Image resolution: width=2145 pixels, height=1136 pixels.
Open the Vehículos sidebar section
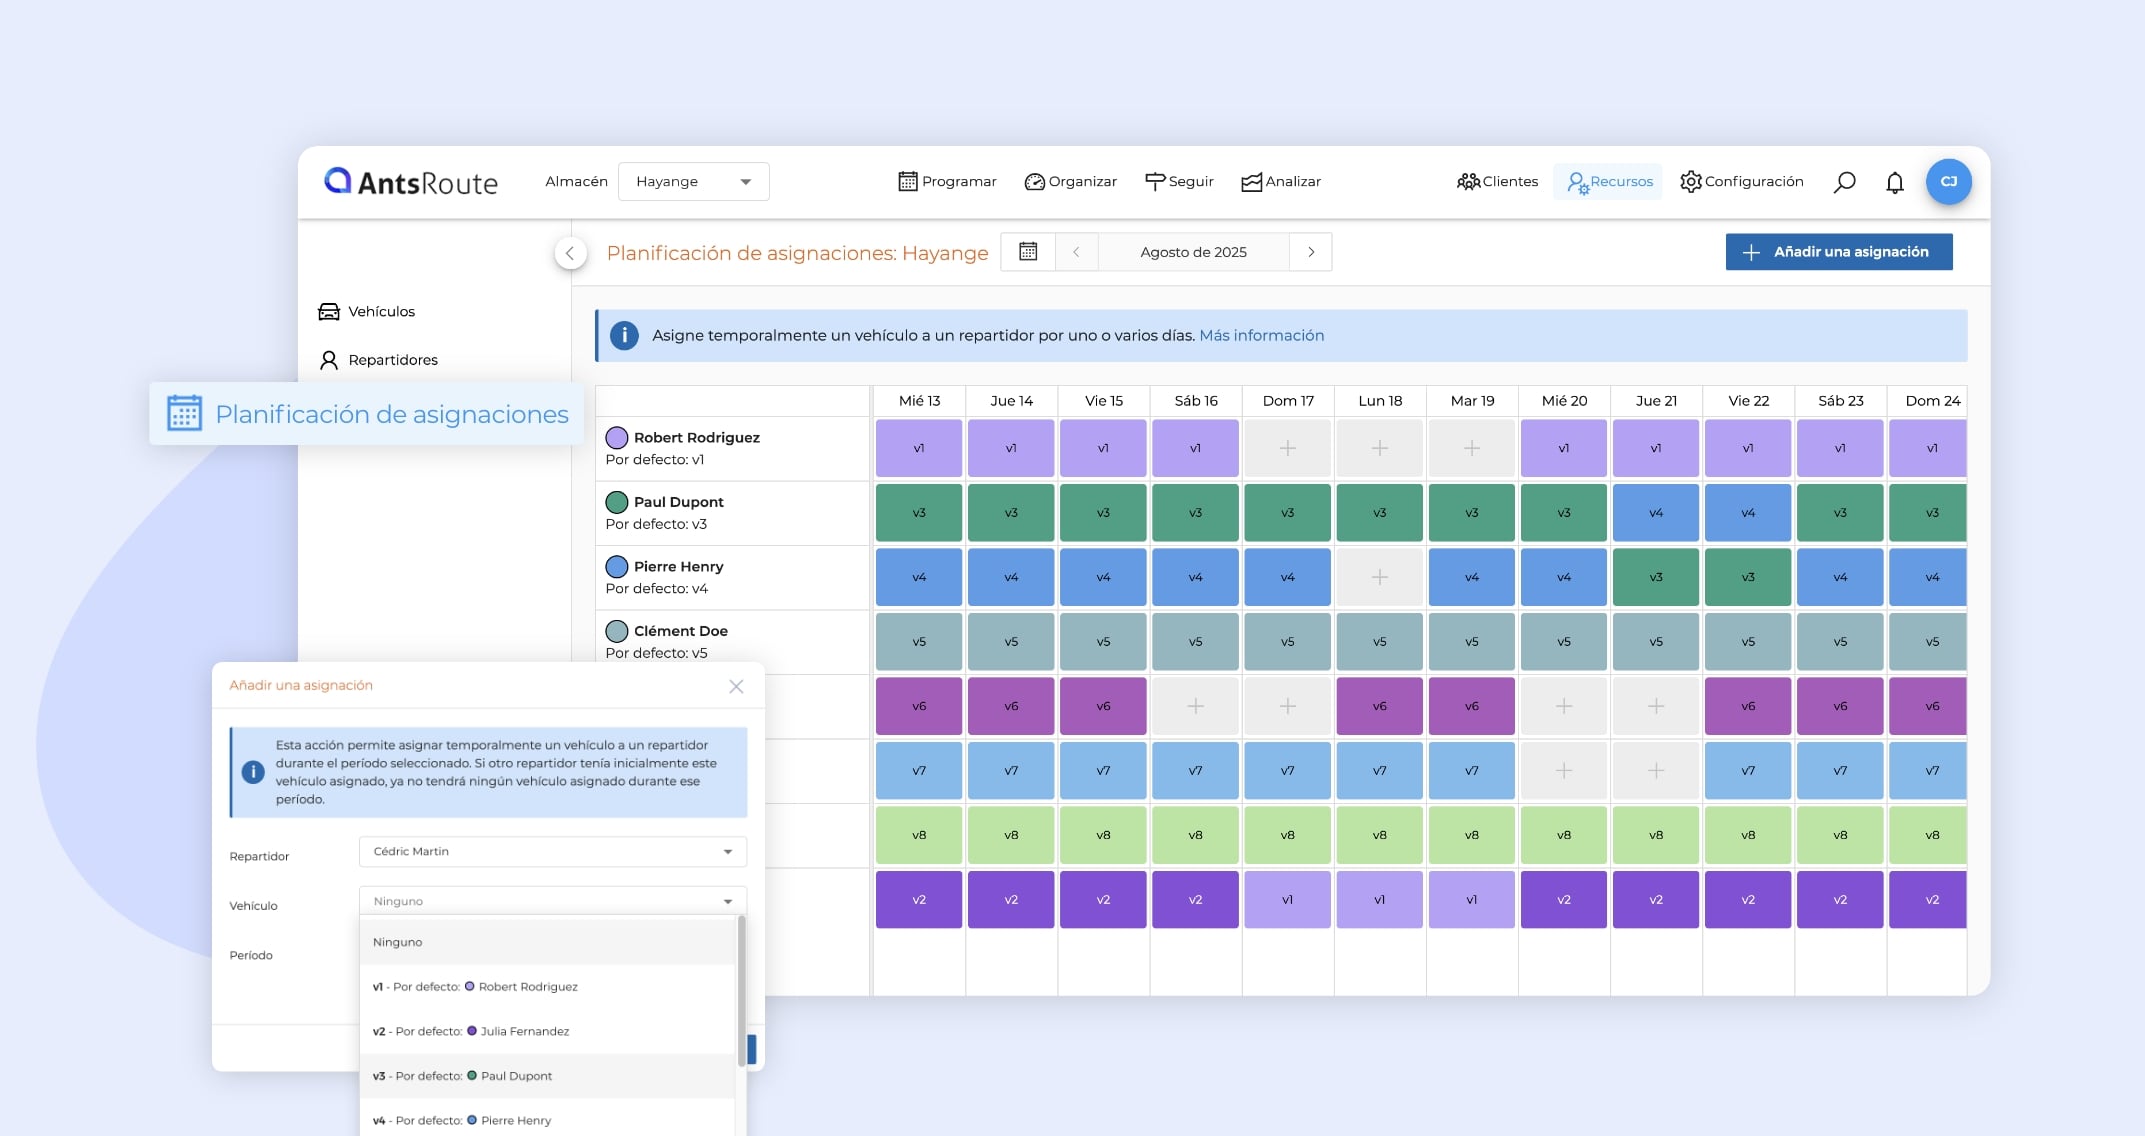(381, 312)
